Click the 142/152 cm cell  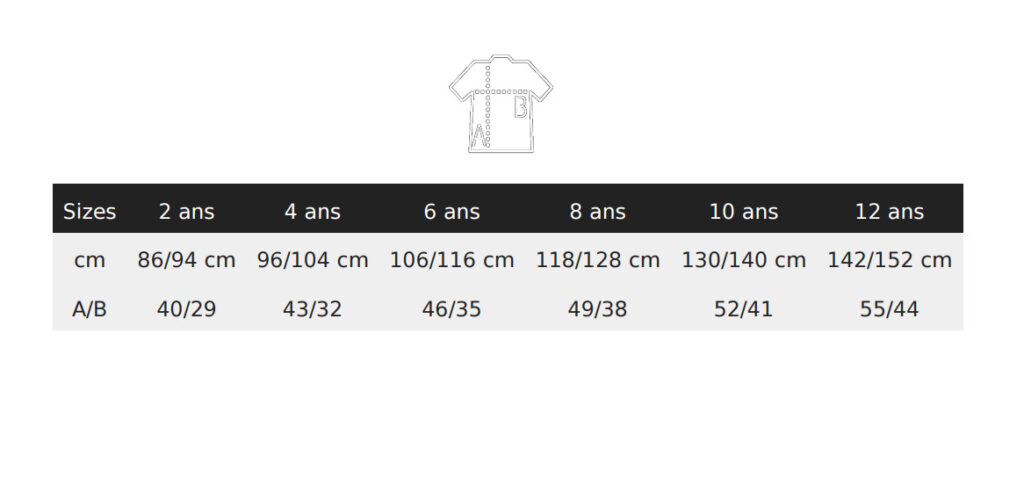pyautogui.click(x=889, y=260)
